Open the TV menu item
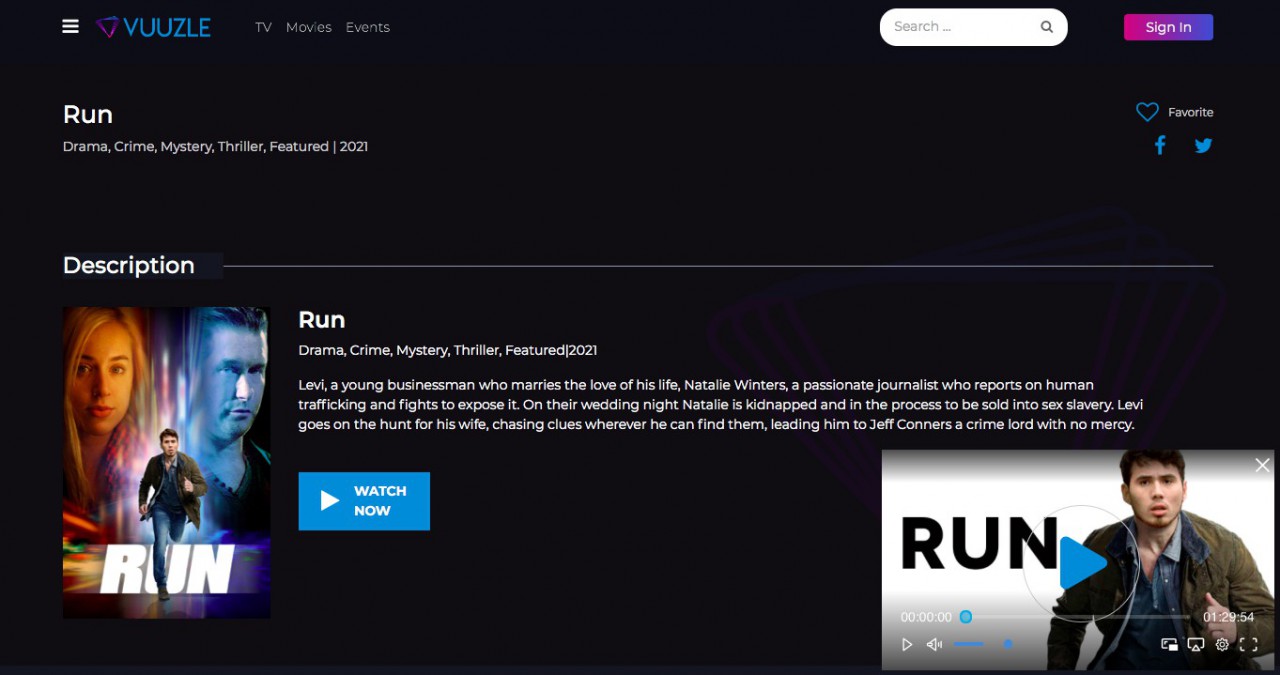This screenshot has height=675, width=1280. coord(263,27)
